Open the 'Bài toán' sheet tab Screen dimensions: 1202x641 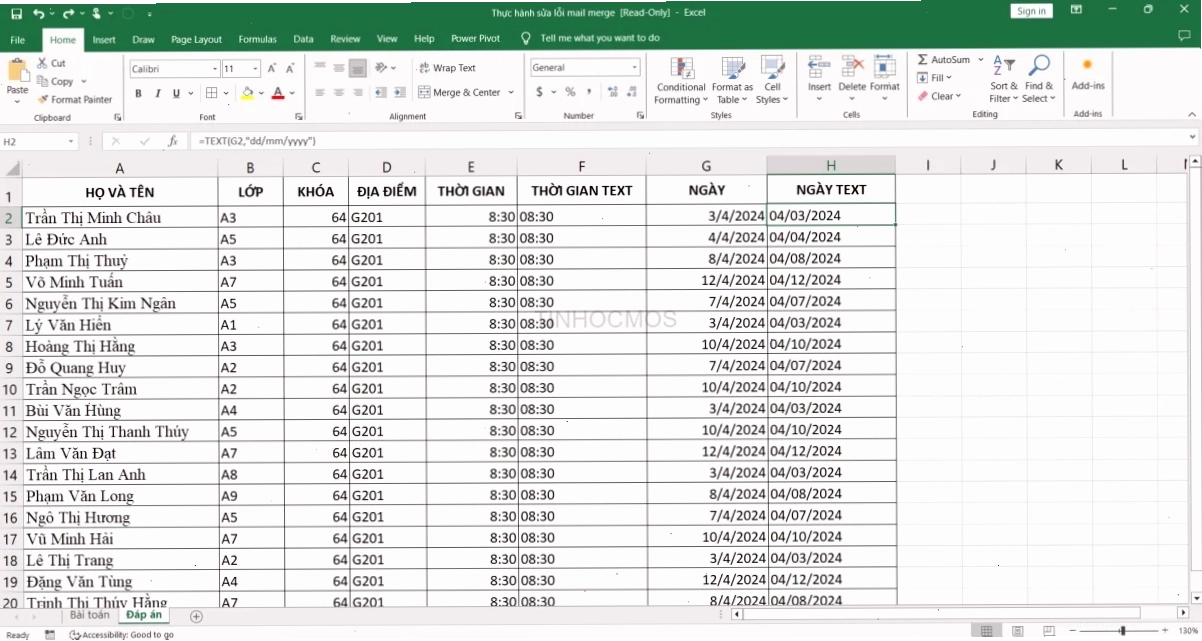coord(88,615)
